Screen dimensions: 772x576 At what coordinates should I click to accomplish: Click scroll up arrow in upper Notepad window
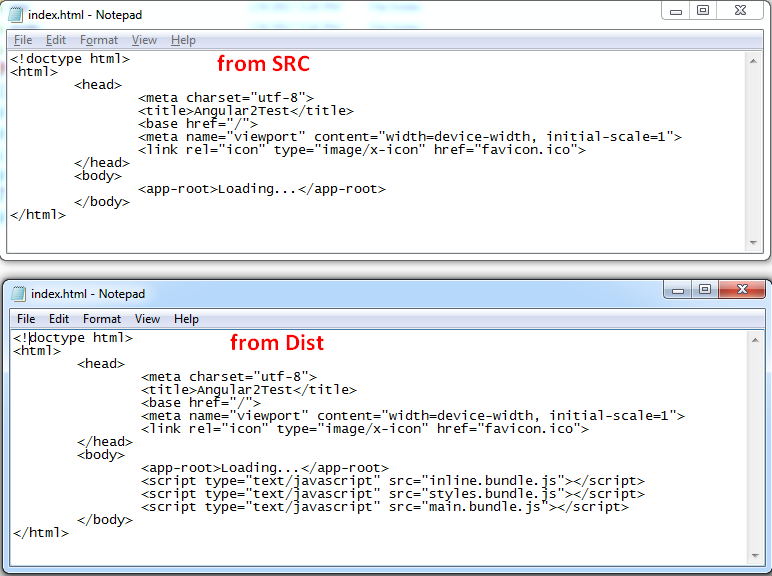pos(753,61)
